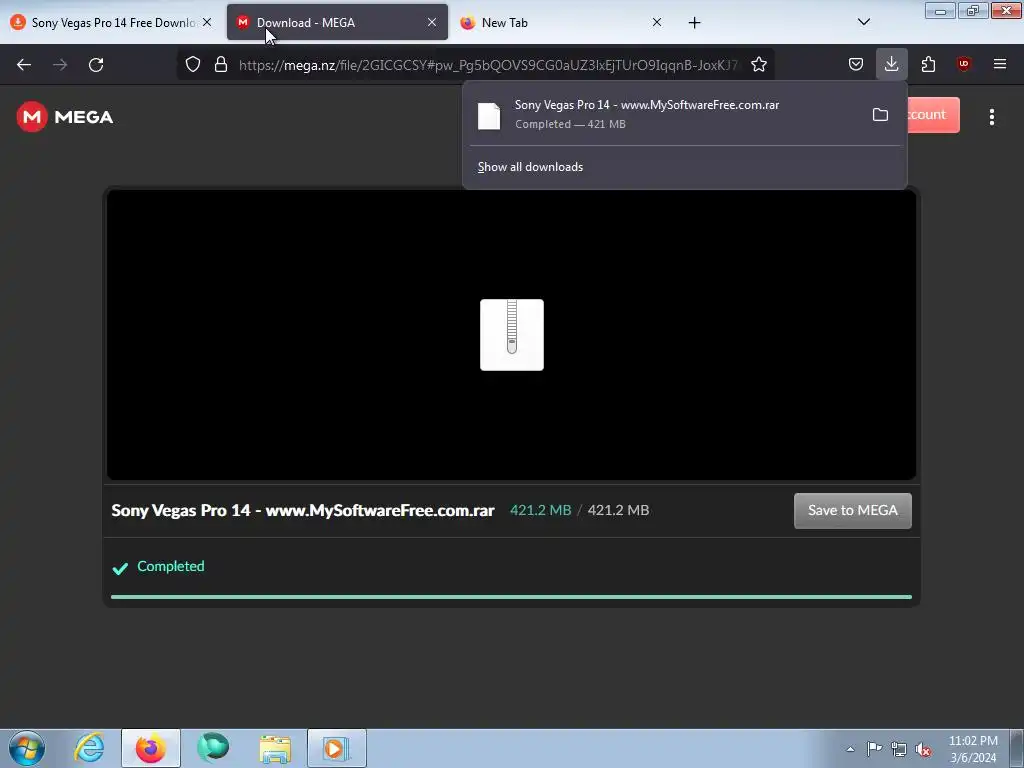The image size is (1024, 768).
Task: Click the zip archive file icon preview
Action: 511,335
